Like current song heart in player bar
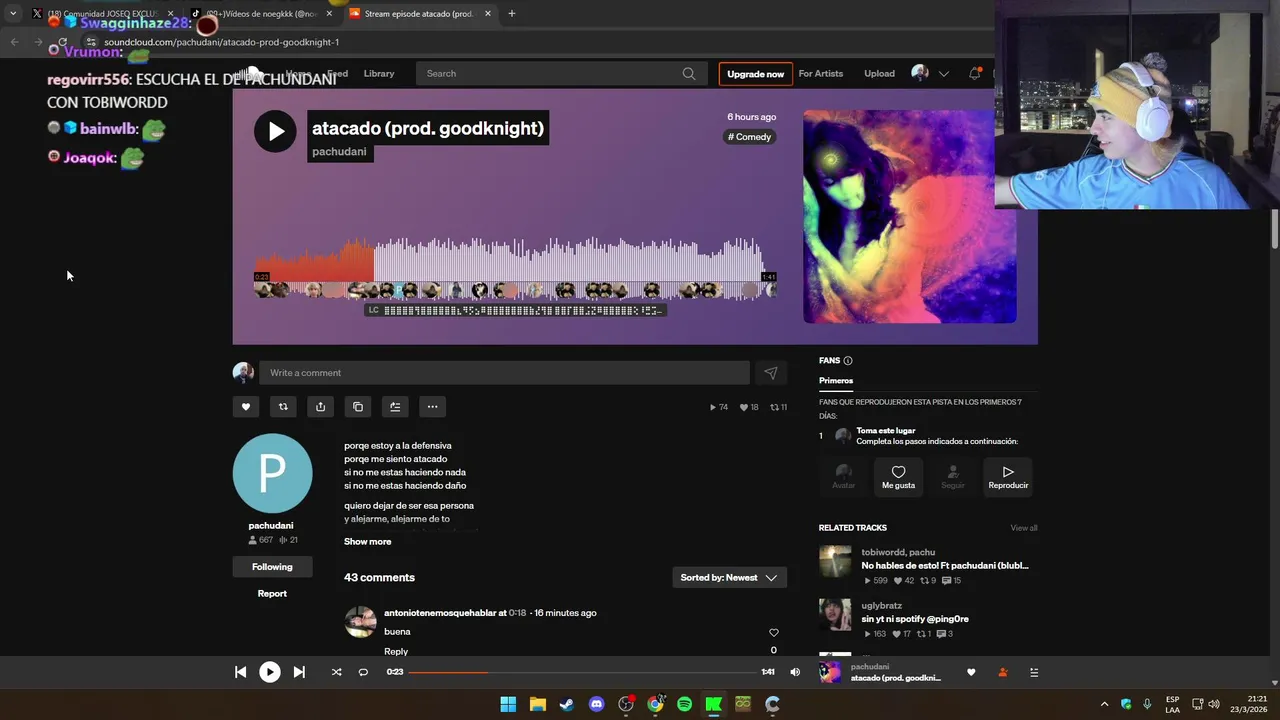 point(971,672)
